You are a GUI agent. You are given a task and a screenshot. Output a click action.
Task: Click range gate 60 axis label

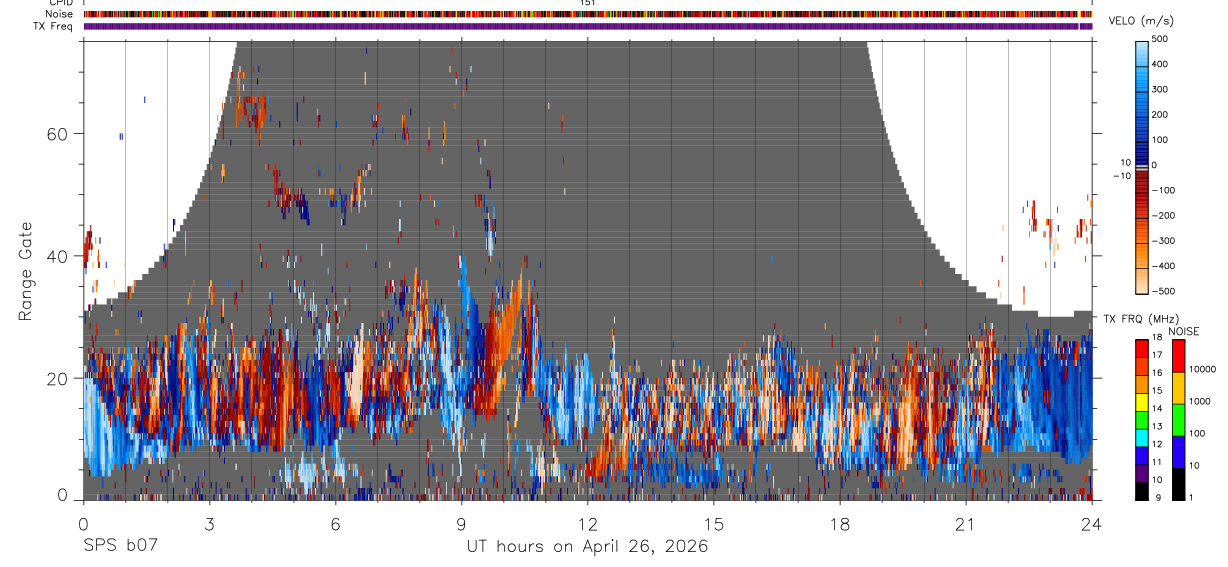click(x=56, y=133)
